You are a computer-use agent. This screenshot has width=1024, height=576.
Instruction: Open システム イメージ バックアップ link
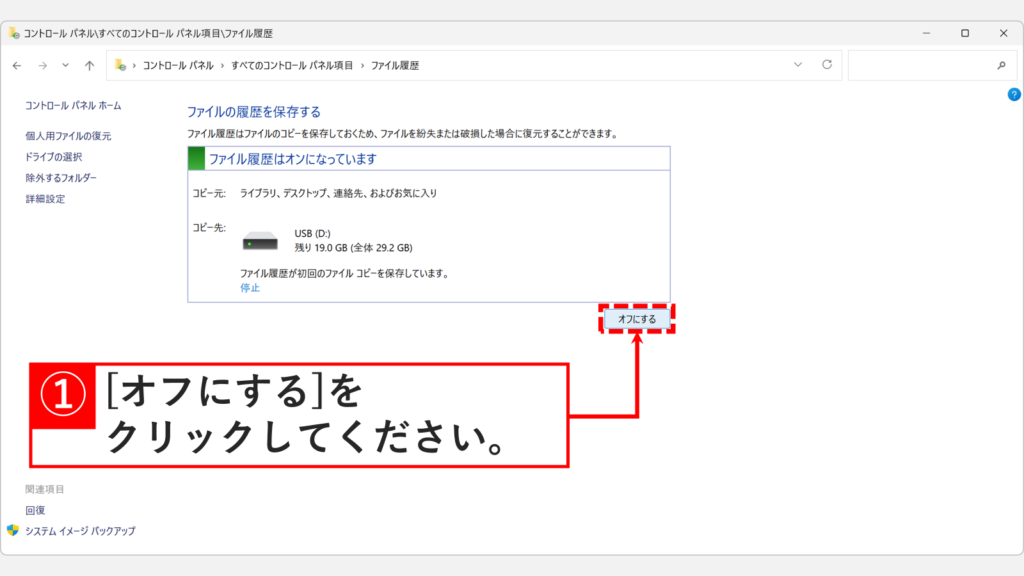tap(80, 531)
